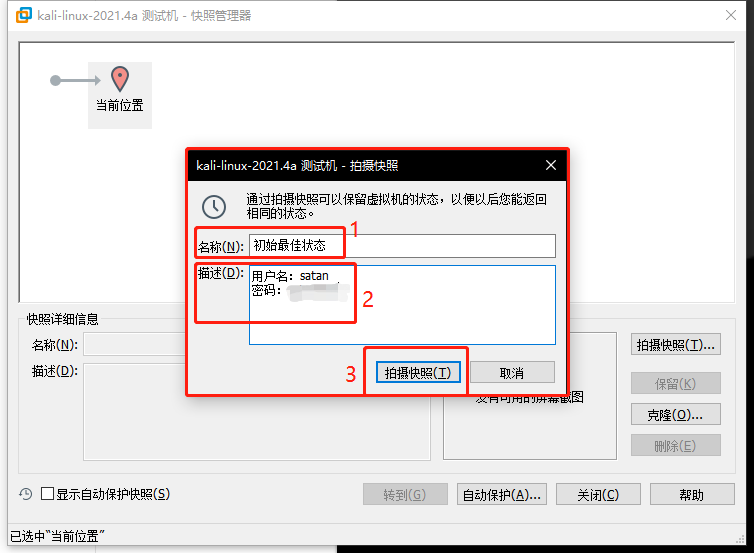The image size is (754, 553).
Task: Enable the 显示自动保护快照 checkbox
Action: (47, 494)
